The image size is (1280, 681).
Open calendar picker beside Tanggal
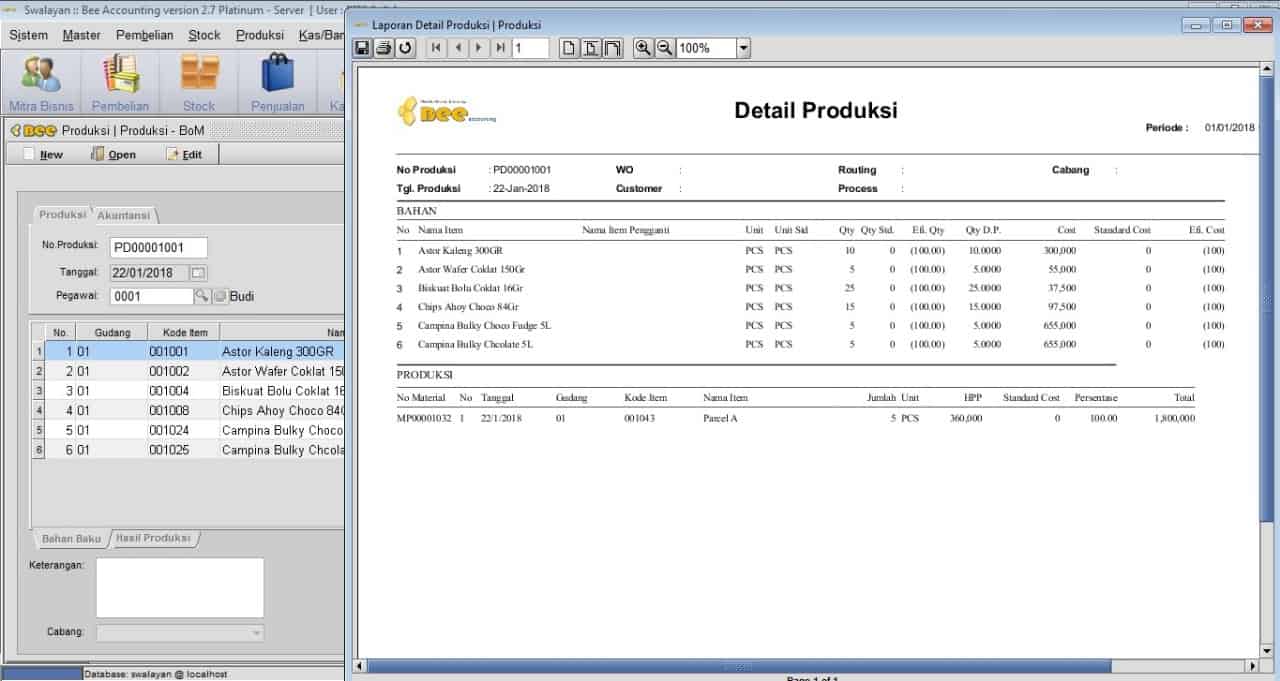click(198, 272)
